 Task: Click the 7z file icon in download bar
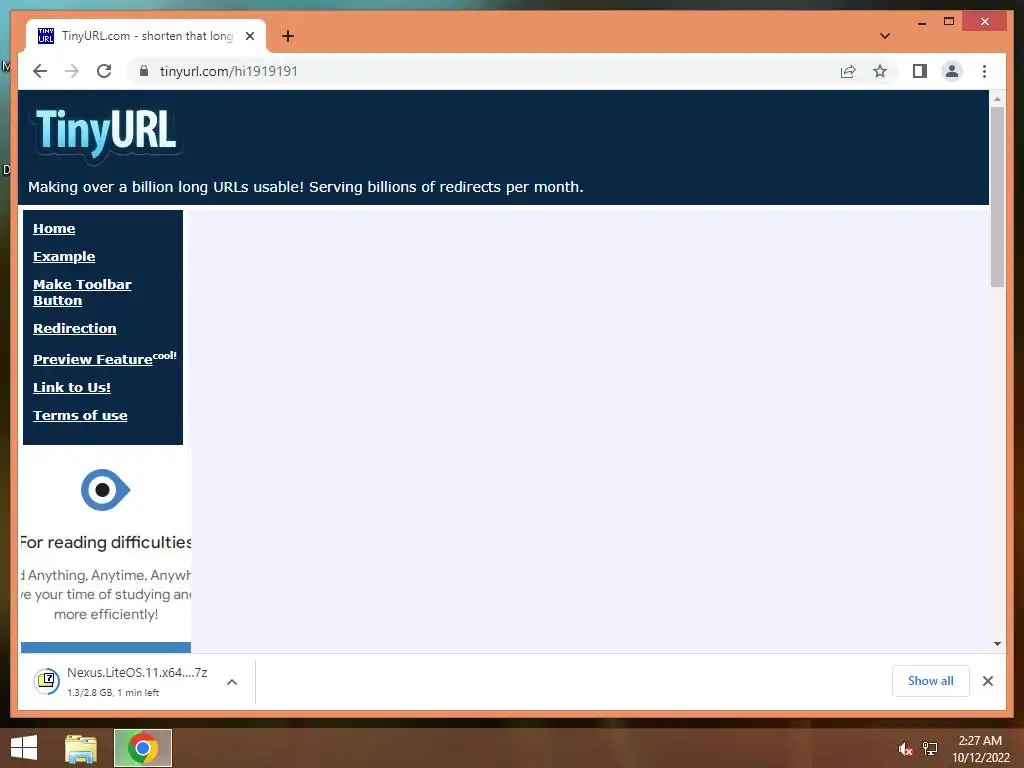(x=47, y=681)
